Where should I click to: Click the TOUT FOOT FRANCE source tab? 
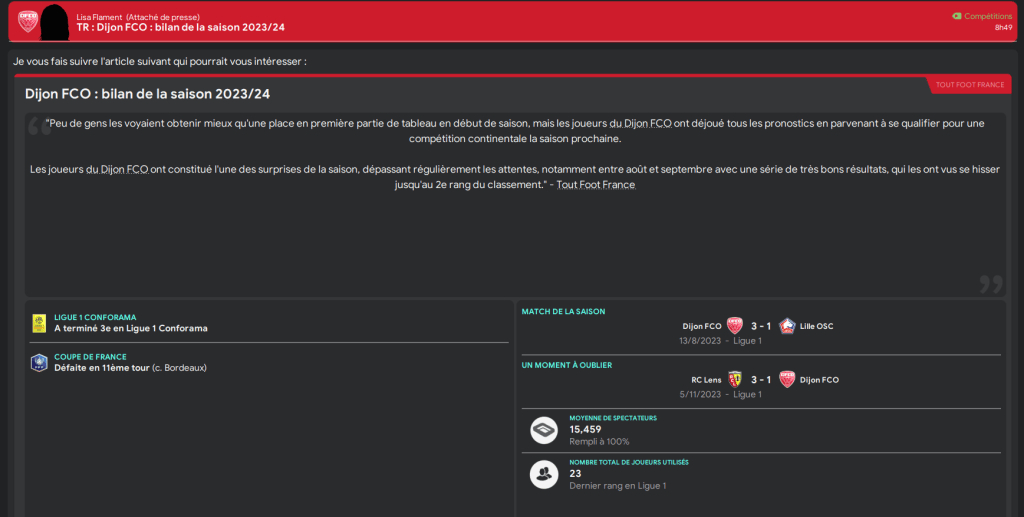click(x=969, y=85)
